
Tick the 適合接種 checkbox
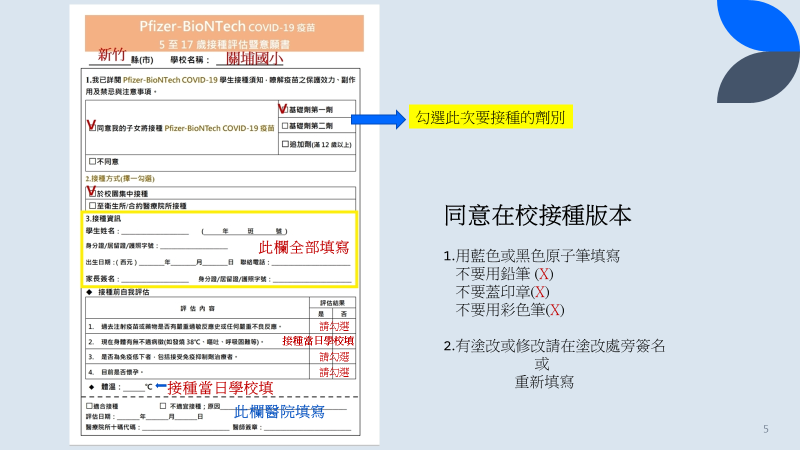[89, 406]
